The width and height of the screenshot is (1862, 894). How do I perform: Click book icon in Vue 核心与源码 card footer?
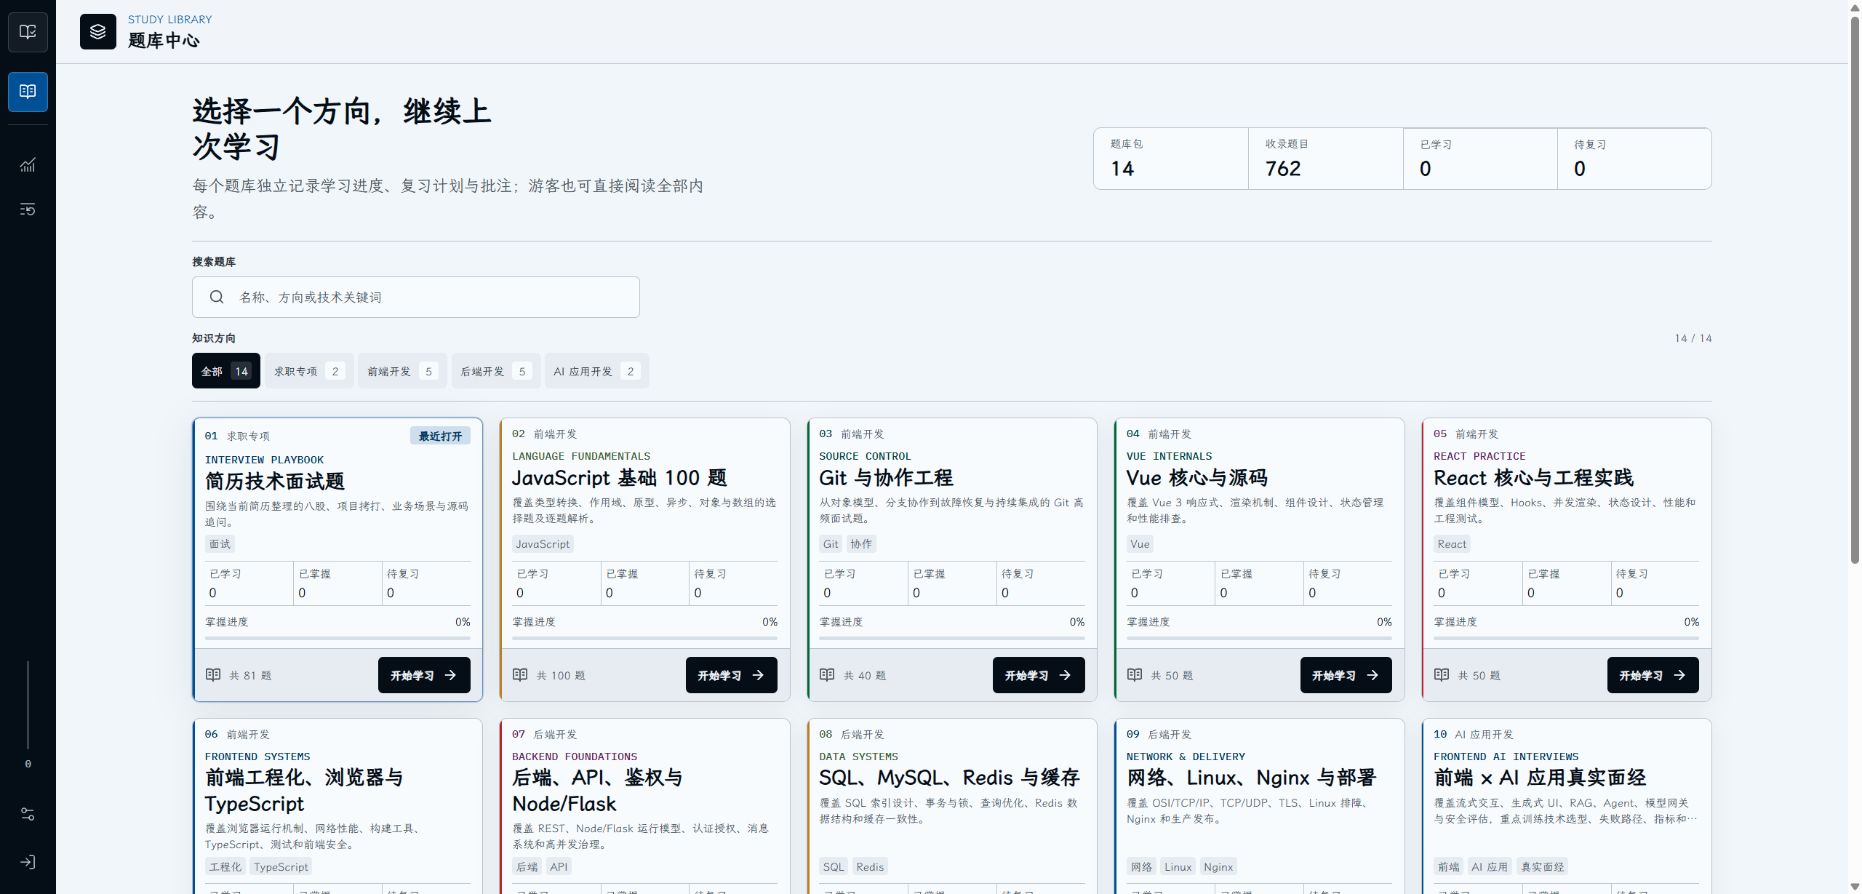1134,675
